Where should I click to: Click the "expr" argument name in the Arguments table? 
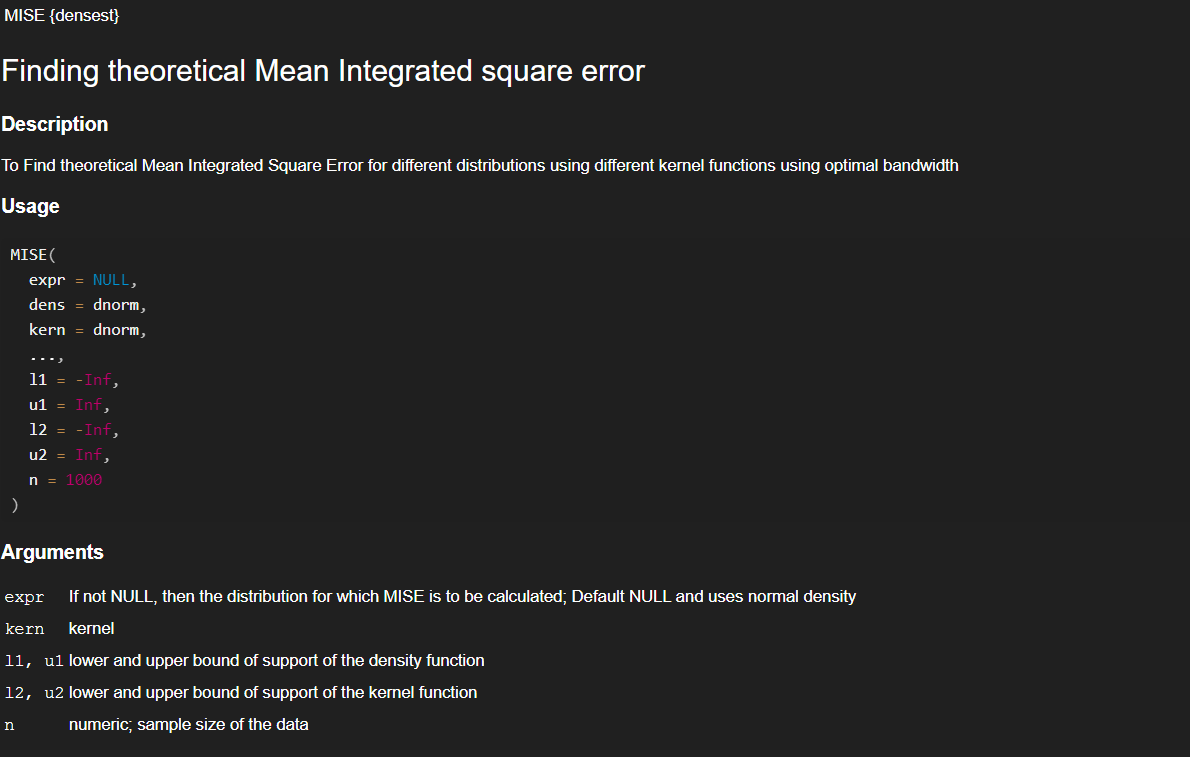click(x=25, y=597)
